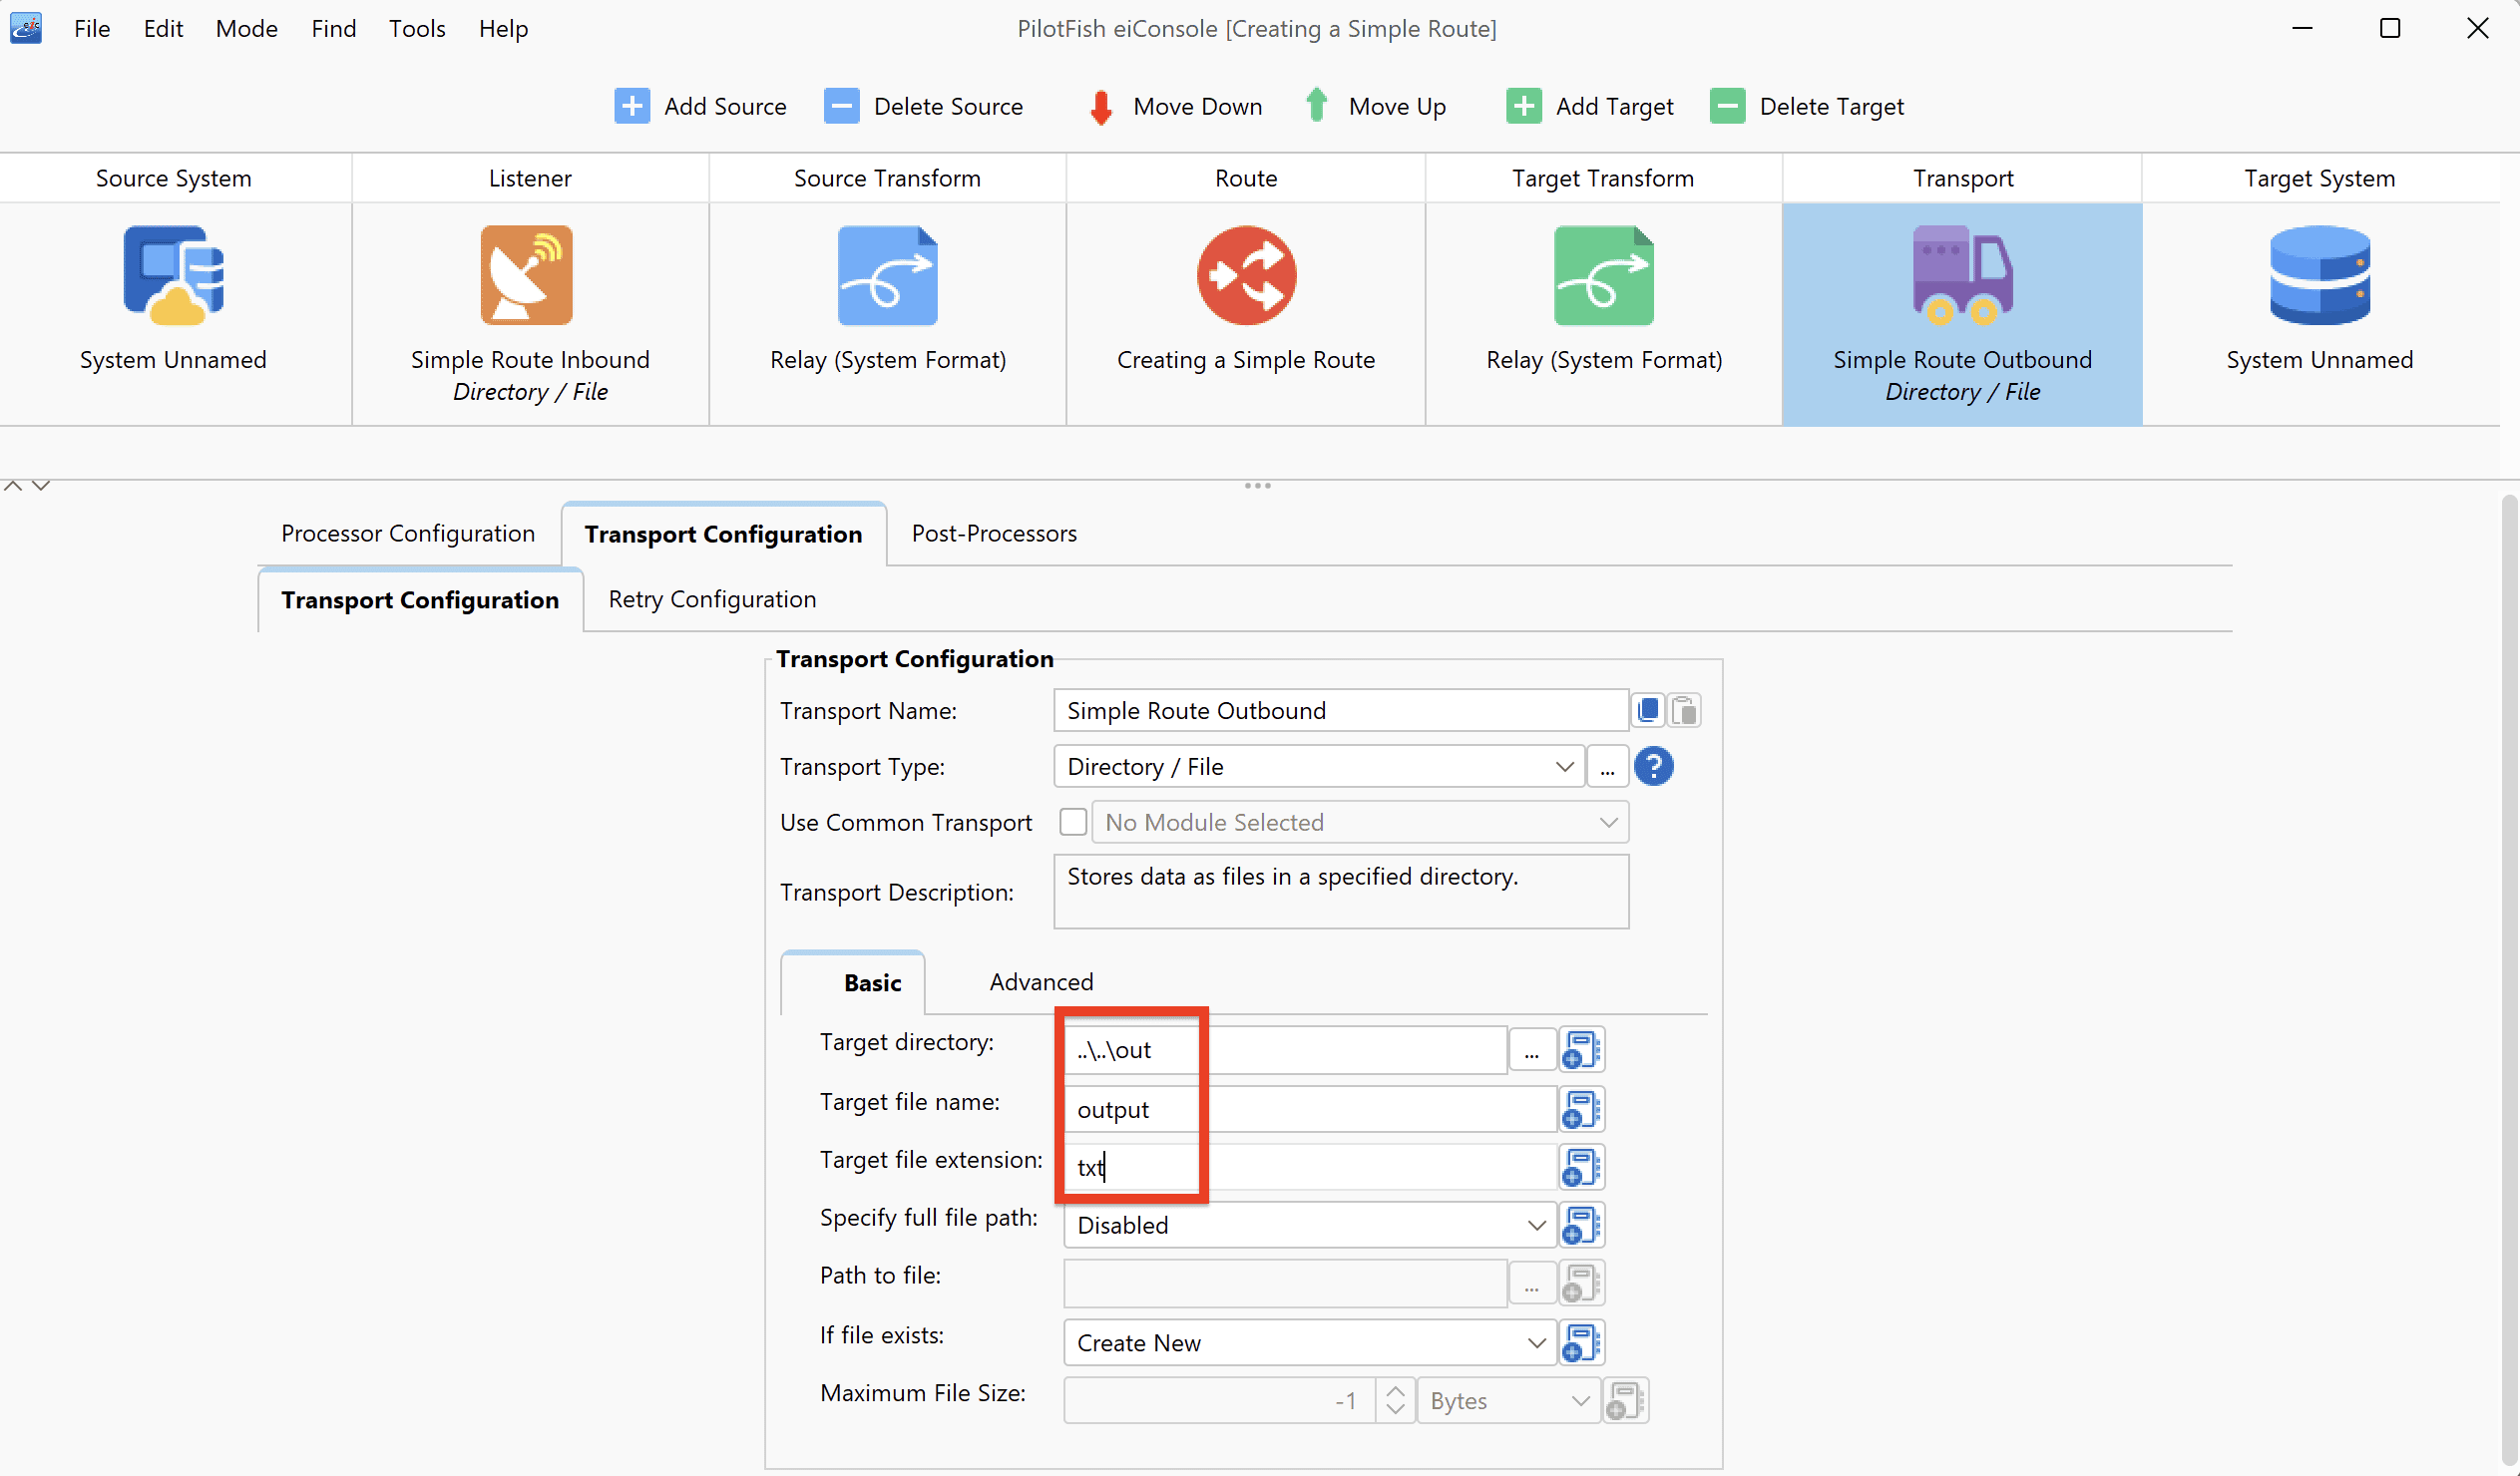Click the expression icon beside Target file name
Image resolution: width=2520 pixels, height=1476 pixels.
(x=1581, y=1110)
